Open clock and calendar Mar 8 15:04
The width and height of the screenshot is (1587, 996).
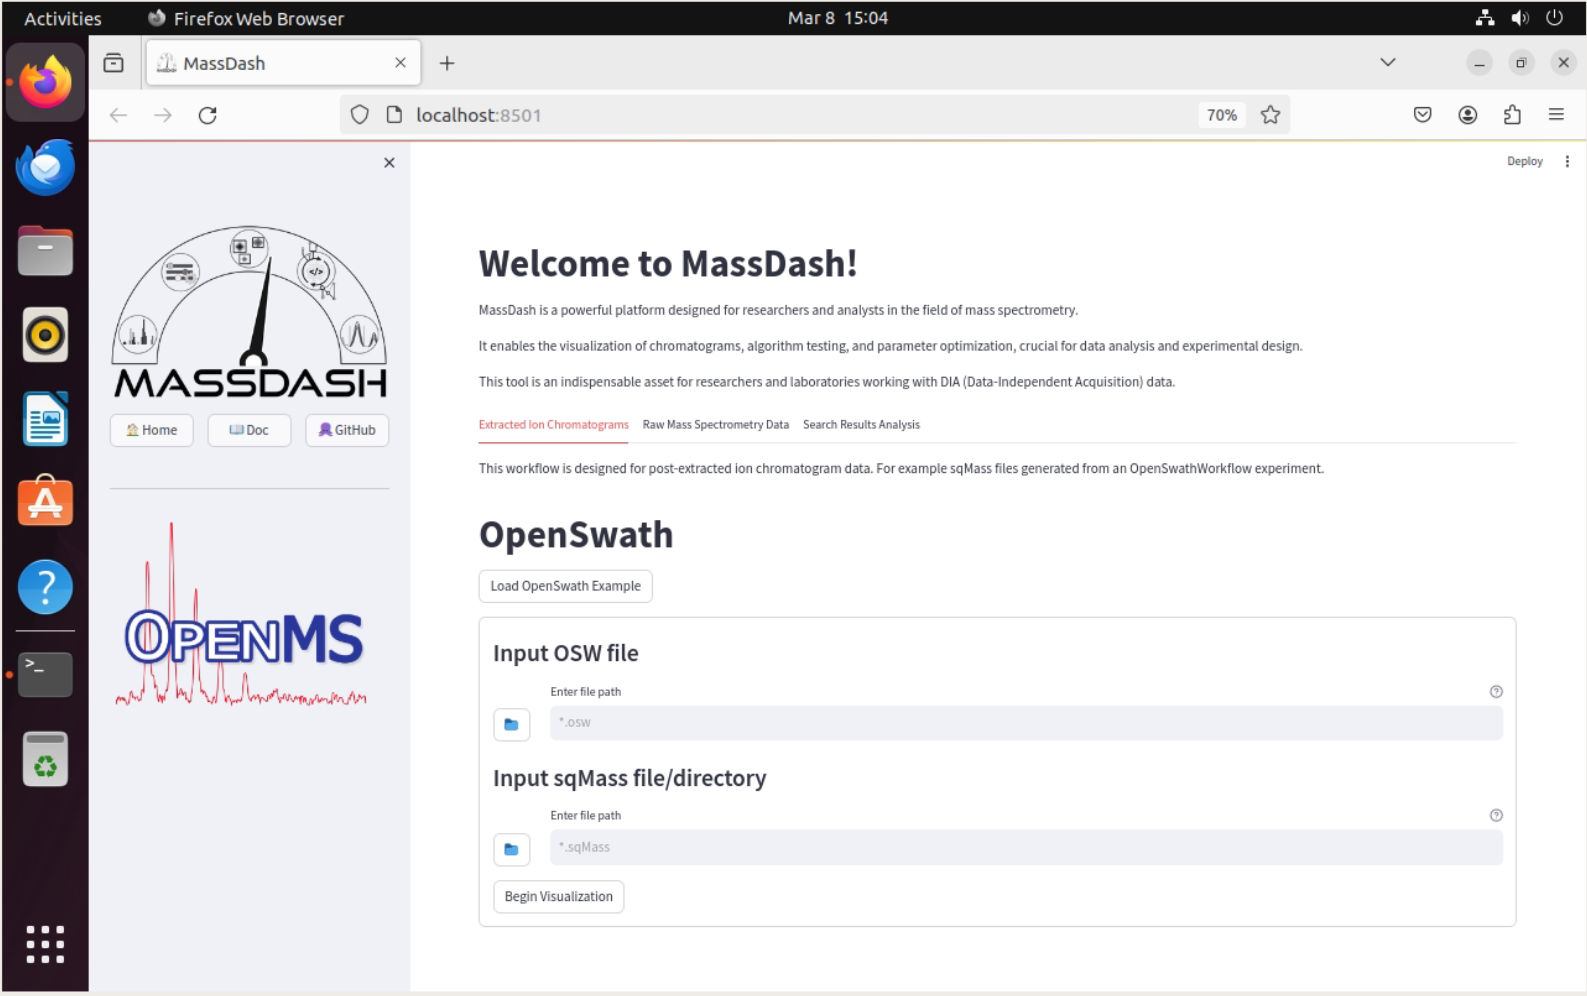[838, 18]
